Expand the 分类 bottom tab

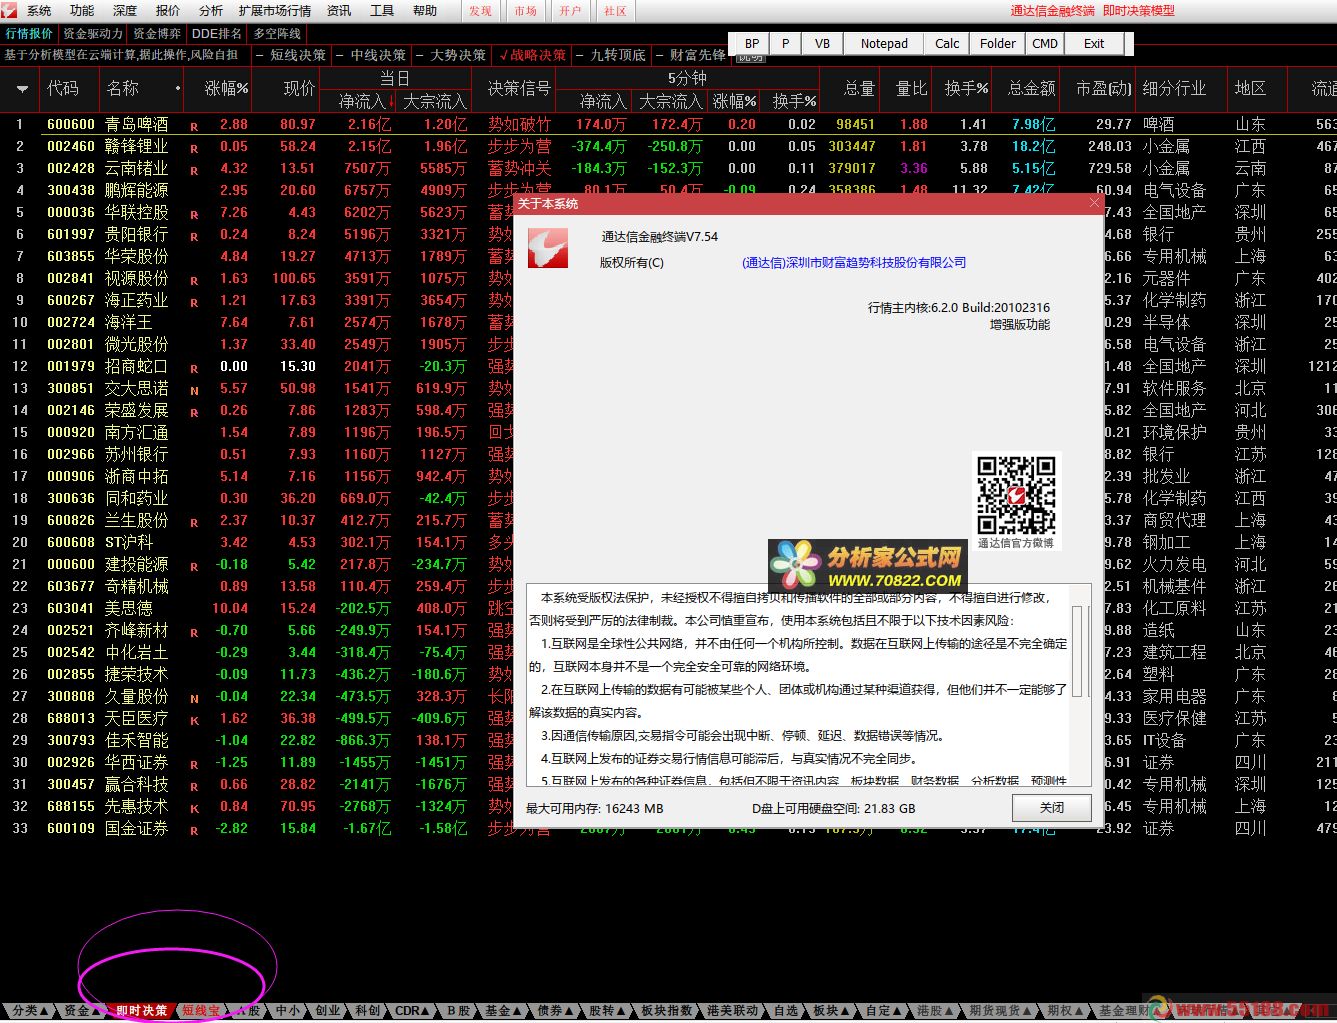tap(28, 1011)
